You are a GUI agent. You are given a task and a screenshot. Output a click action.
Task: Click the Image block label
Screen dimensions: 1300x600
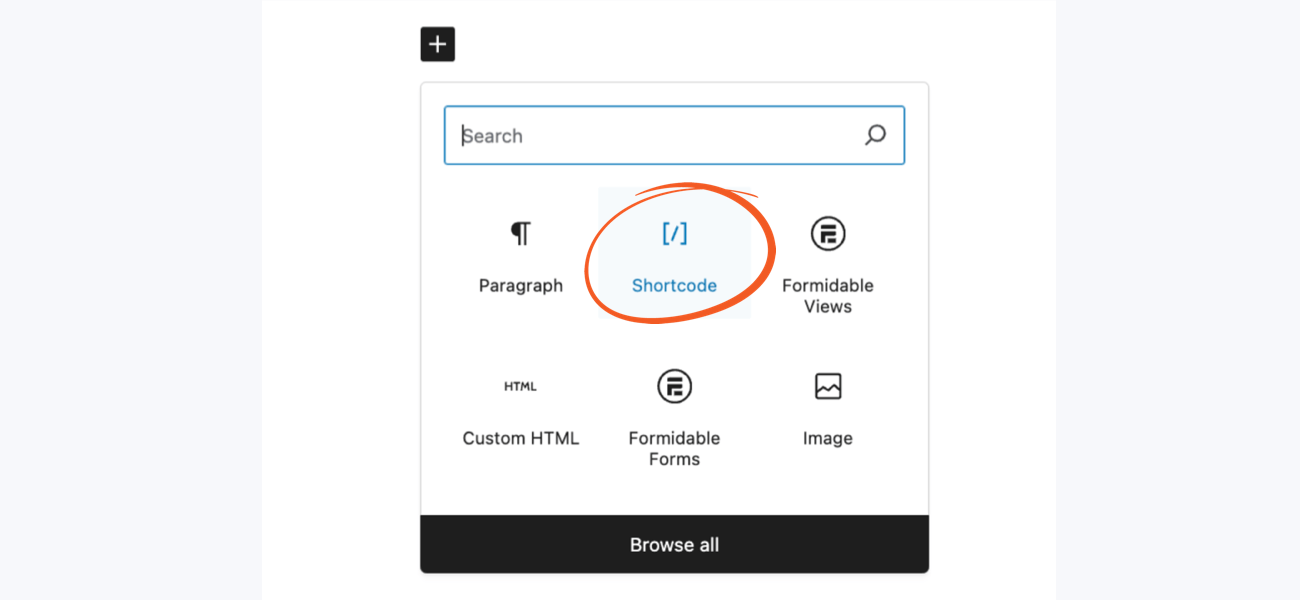827,437
